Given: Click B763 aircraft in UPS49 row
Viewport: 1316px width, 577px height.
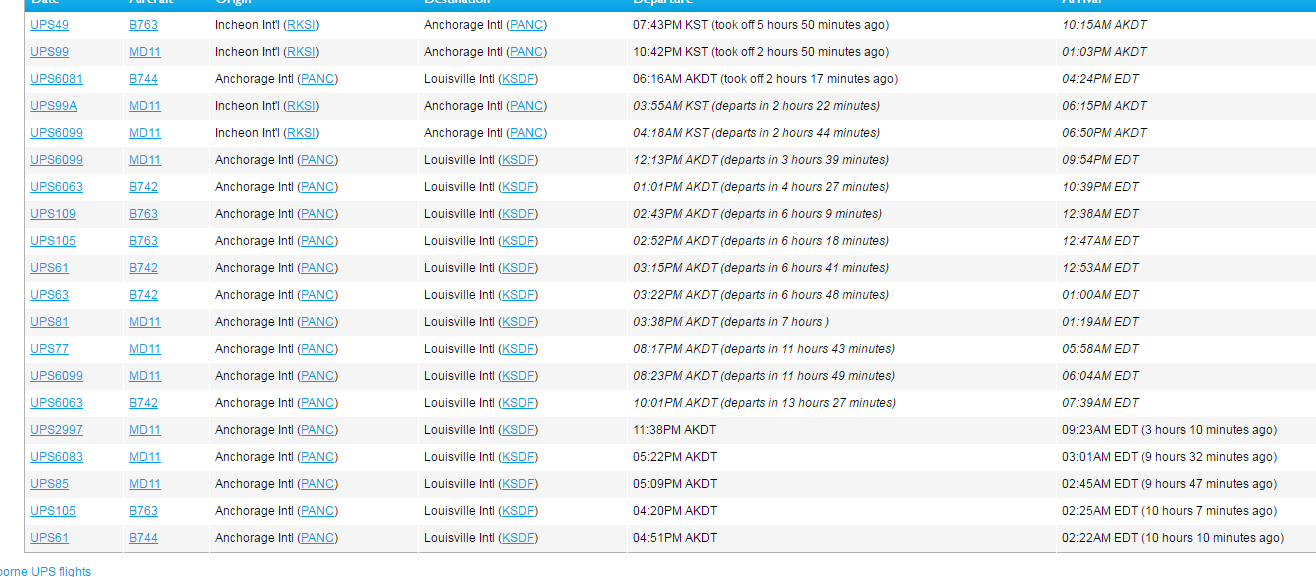Looking at the screenshot, I should [x=143, y=25].
